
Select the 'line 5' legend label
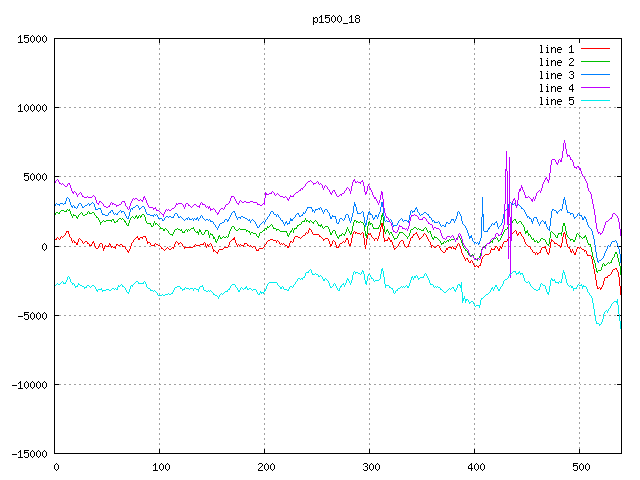point(557,101)
